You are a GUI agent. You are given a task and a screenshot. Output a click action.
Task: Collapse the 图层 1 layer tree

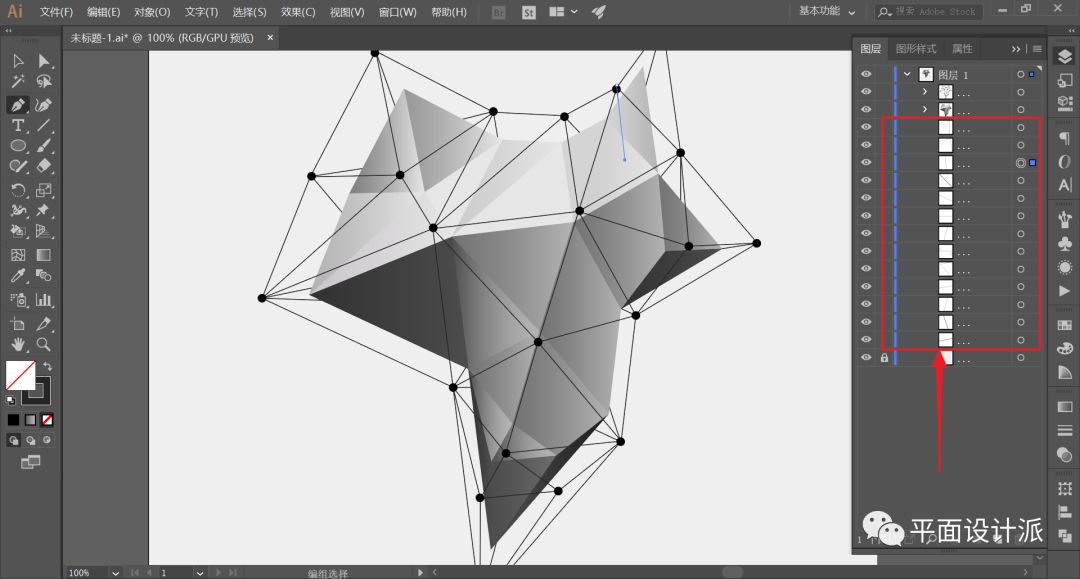point(907,74)
